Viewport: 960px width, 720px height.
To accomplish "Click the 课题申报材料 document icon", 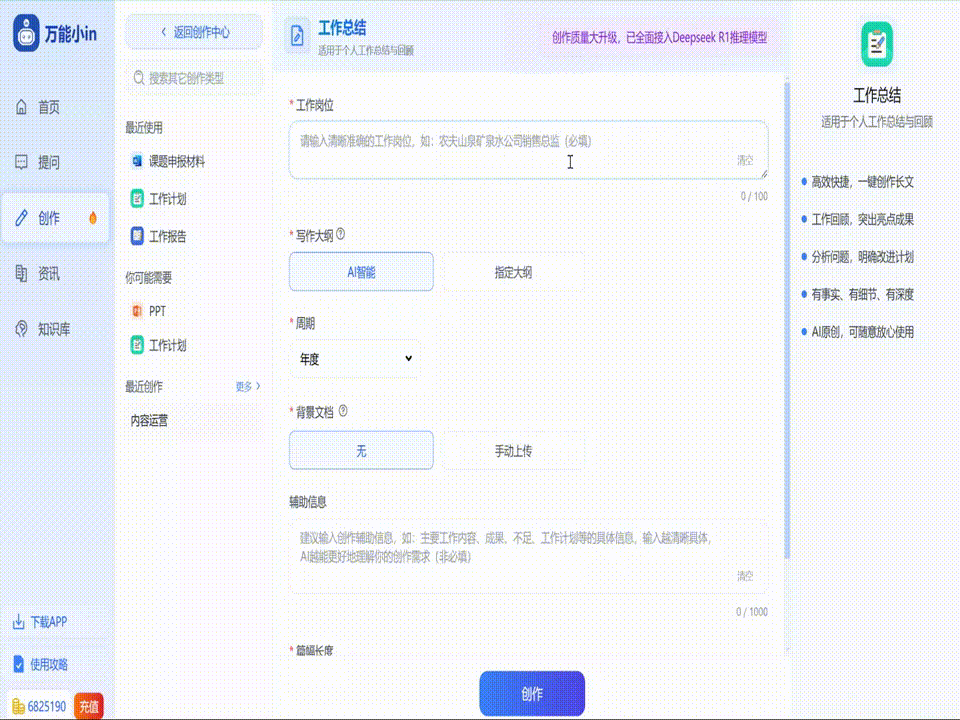I will (137, 161).
